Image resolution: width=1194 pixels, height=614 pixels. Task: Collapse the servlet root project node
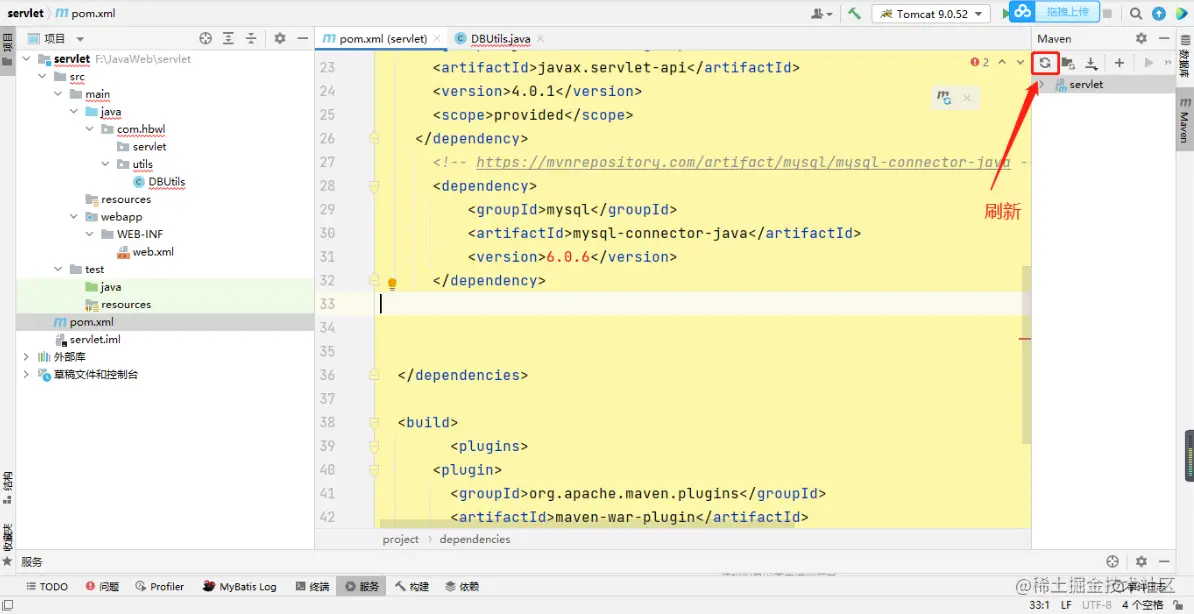[x=27, y=59]
